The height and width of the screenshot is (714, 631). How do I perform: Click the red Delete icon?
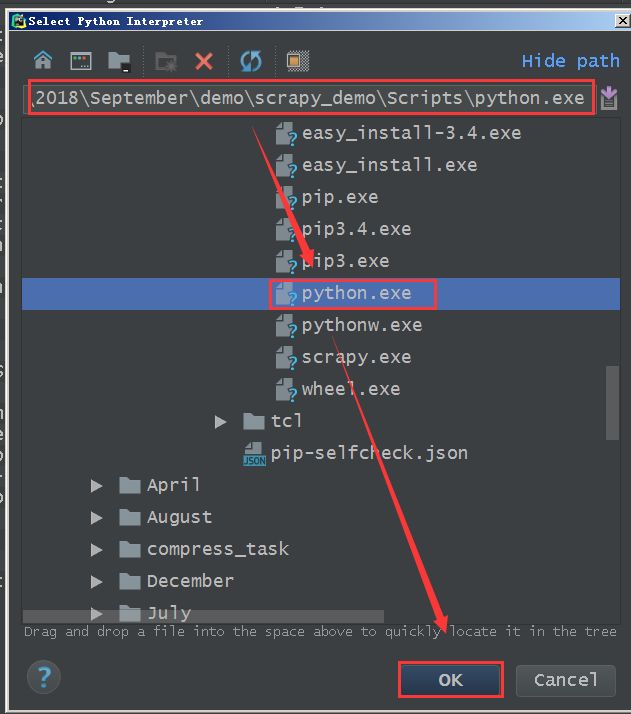(x=204, y=61)
